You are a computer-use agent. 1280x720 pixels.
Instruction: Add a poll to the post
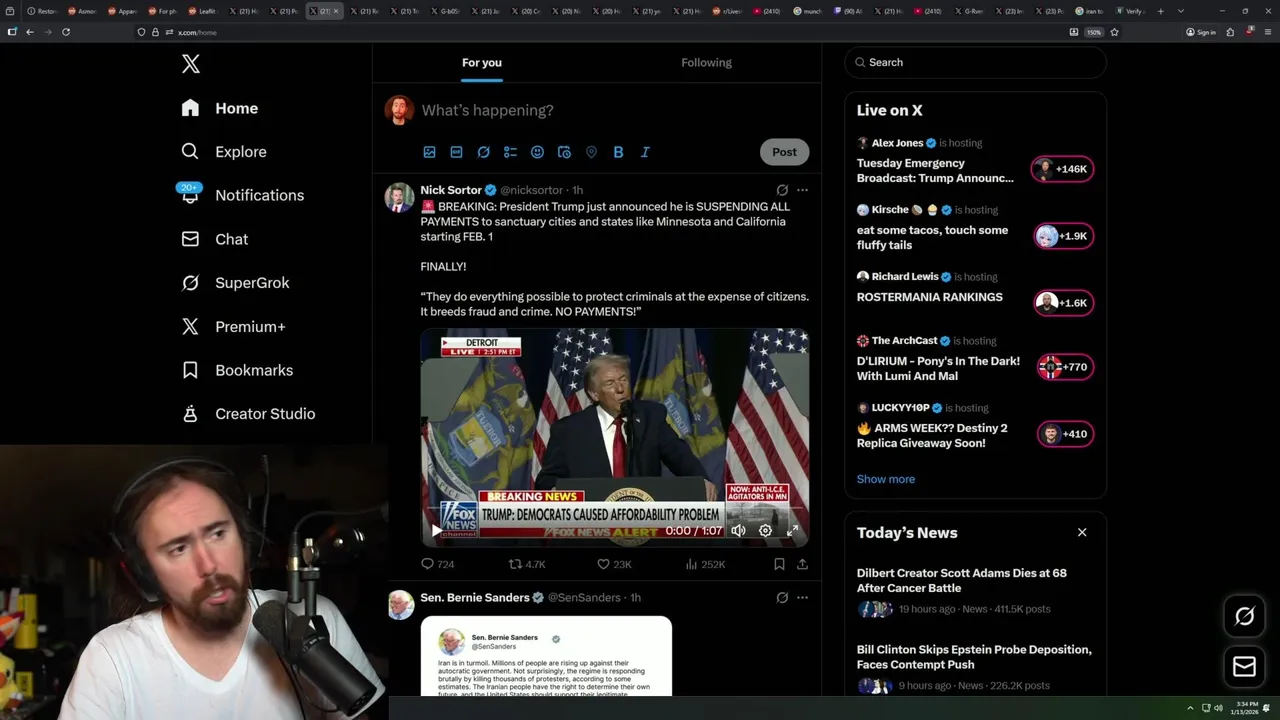tap(510, 152)
